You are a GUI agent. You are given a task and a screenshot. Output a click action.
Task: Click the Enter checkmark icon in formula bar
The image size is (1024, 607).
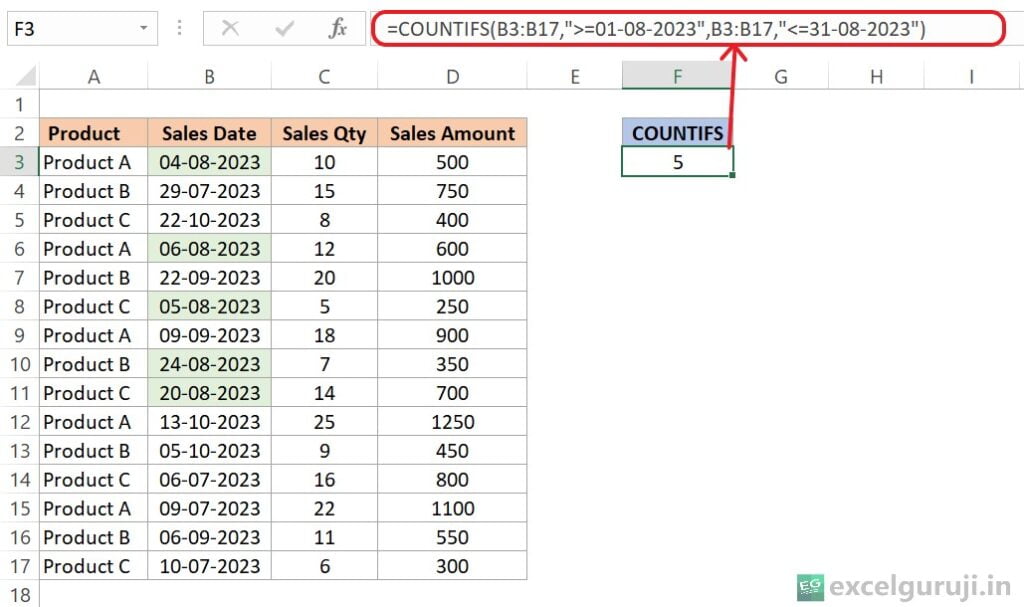pos(284,29)
